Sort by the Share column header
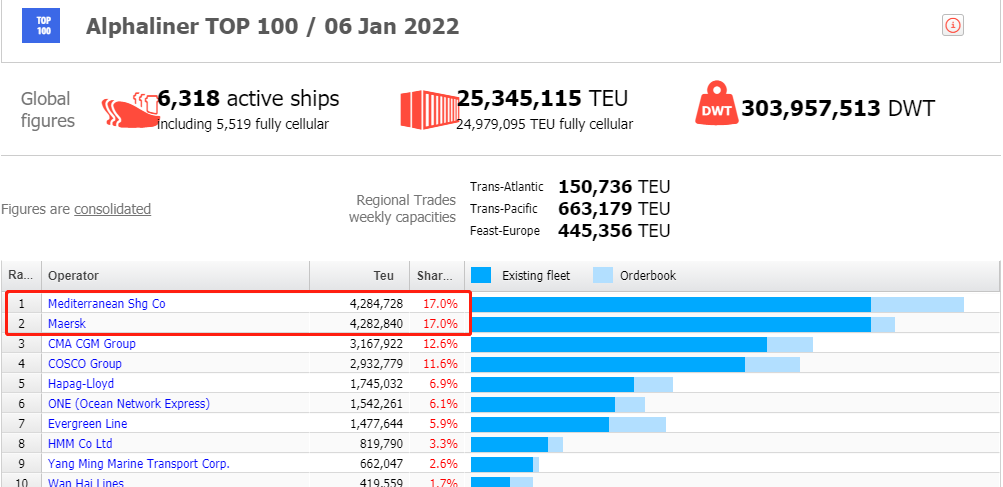The width and height of the screenshot is (1003, 487). (437, 276)
